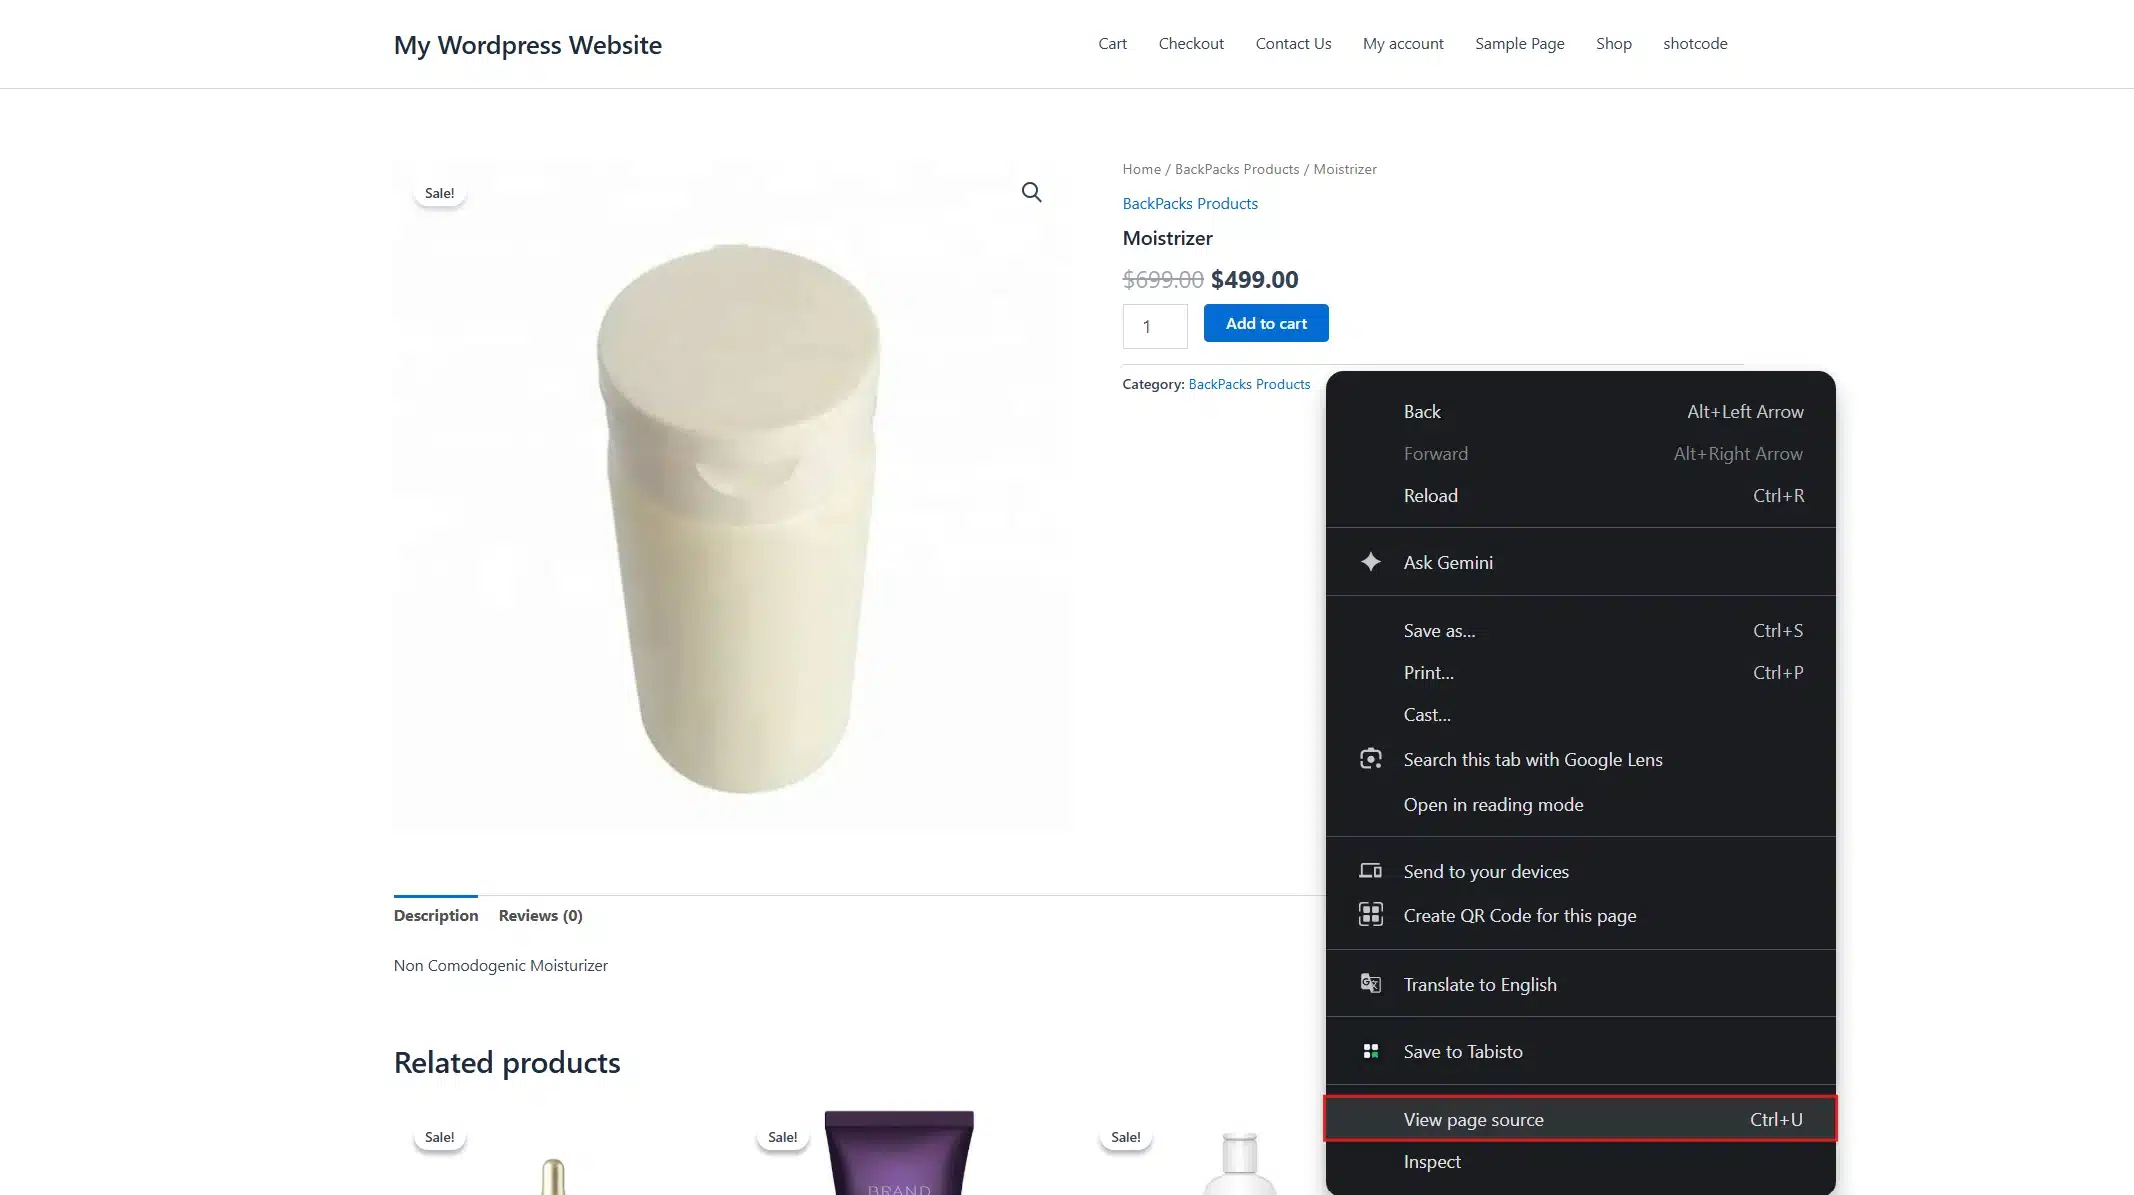Choose Inspect from the context menu

click(x=1580, y=1162)
